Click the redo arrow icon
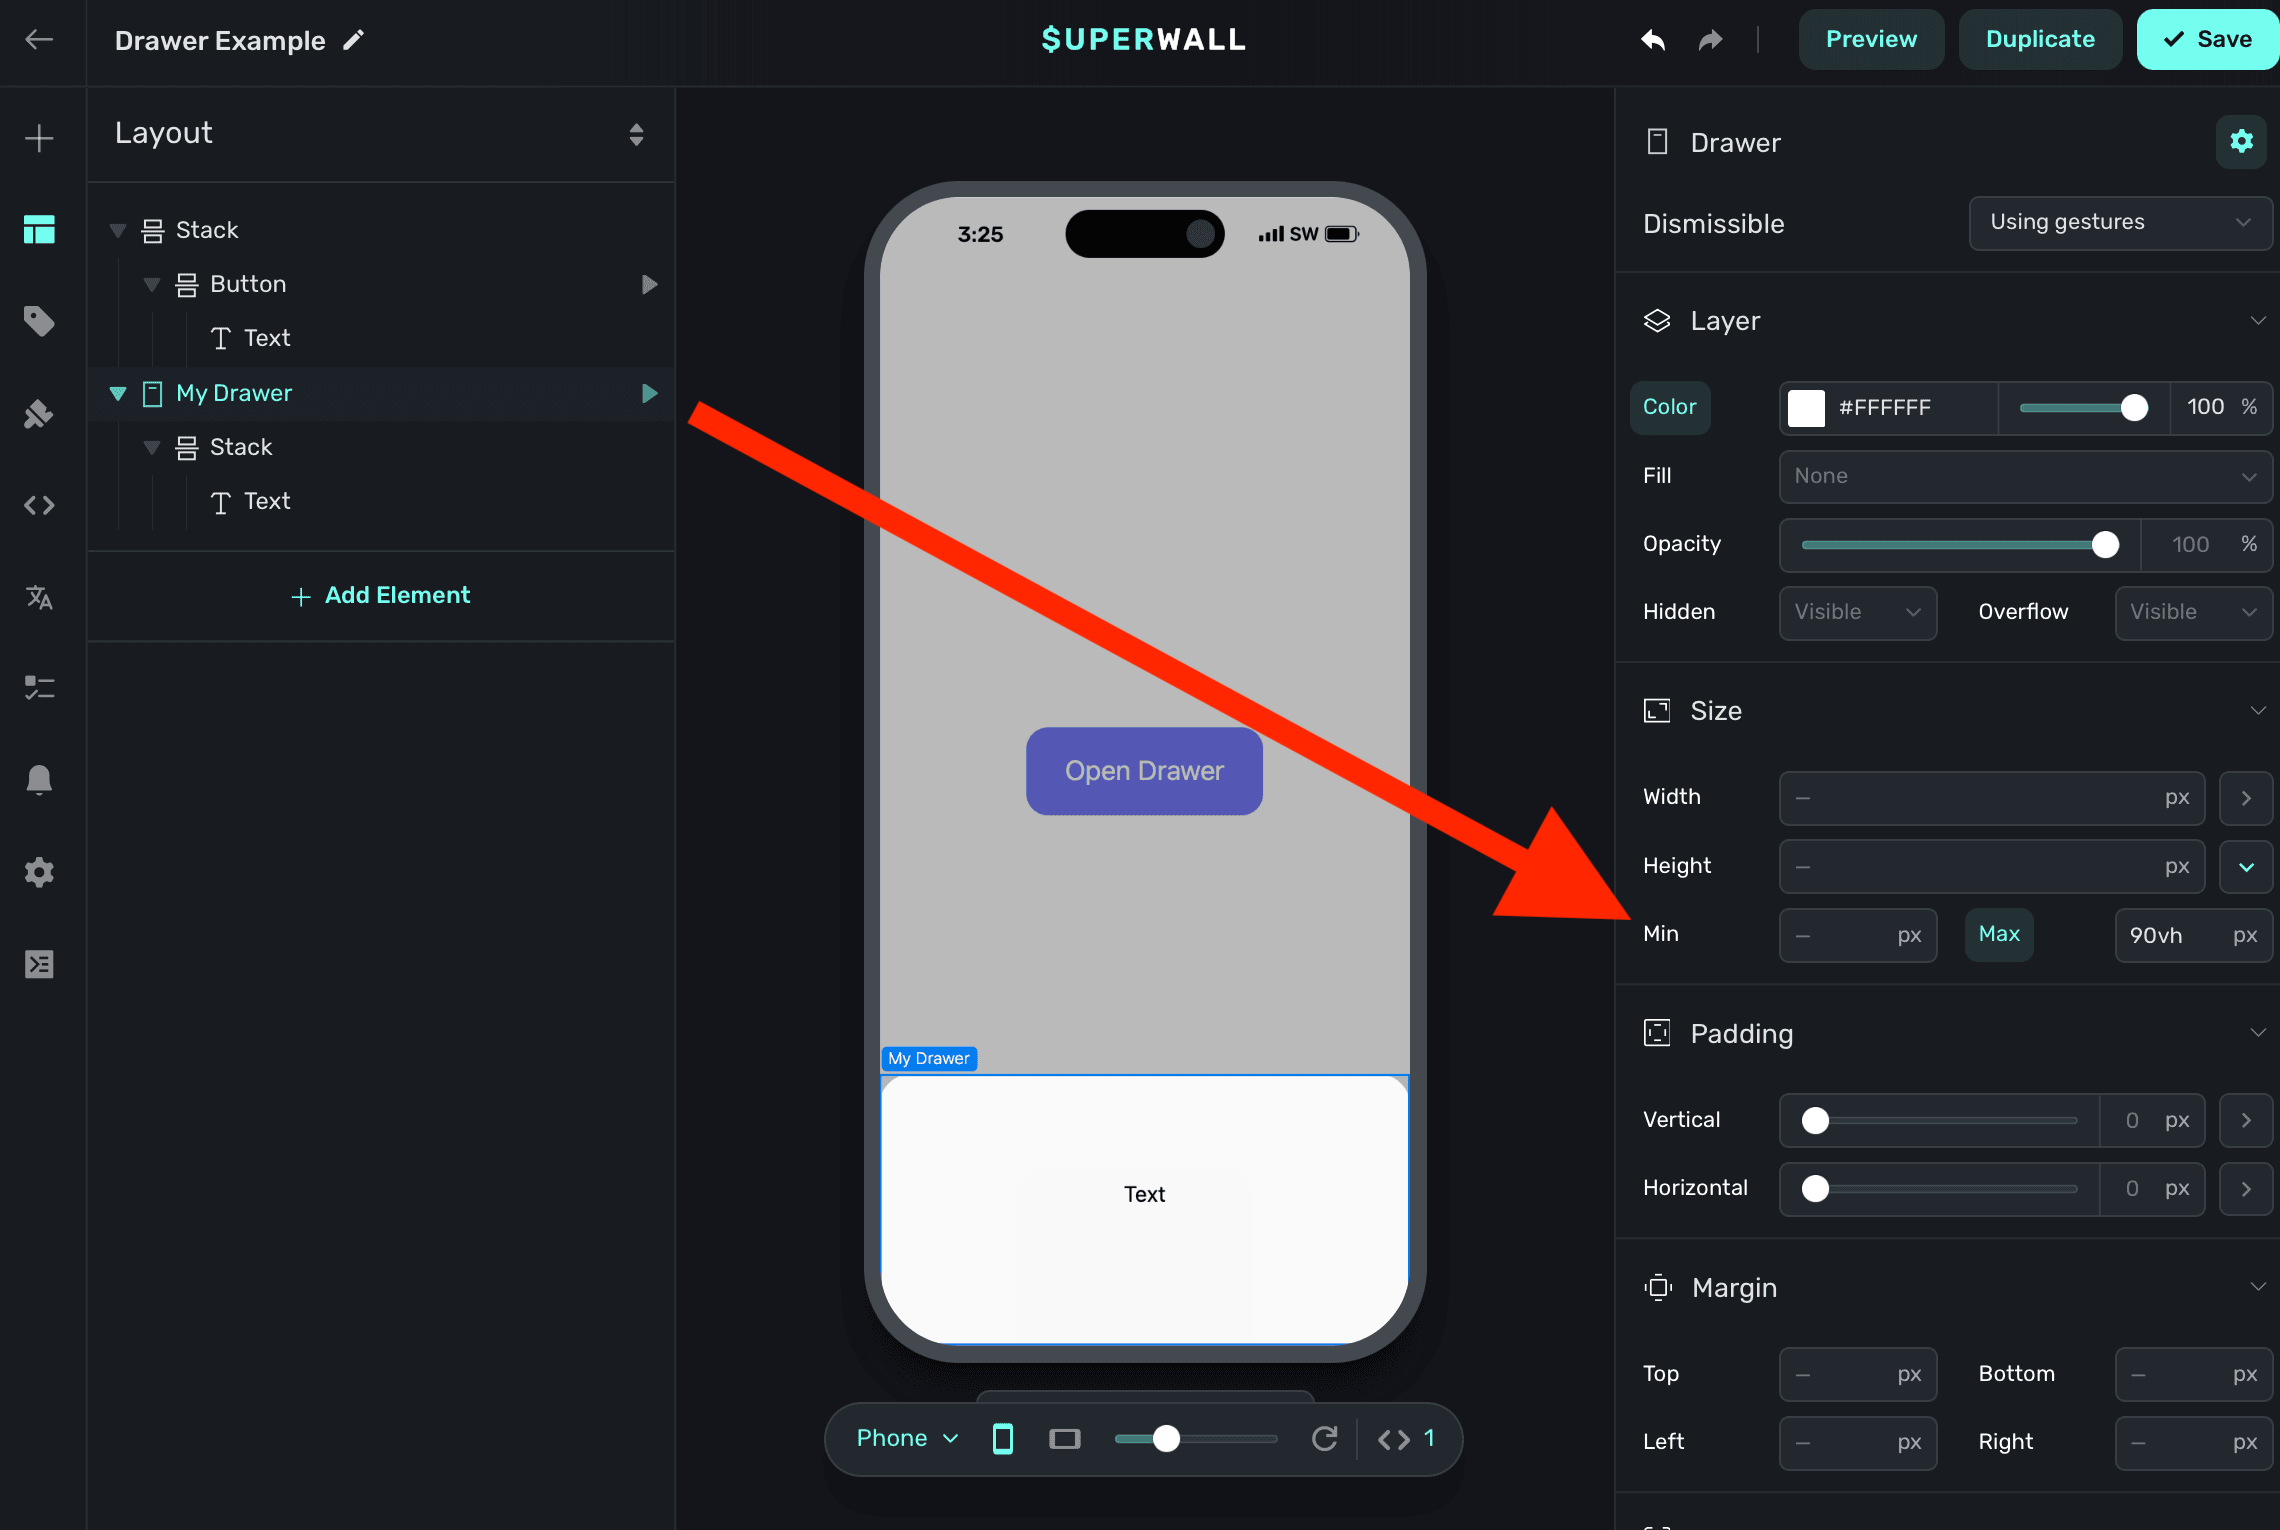The width and height of the screenshot is (2280, 1530). (1711, 40)
